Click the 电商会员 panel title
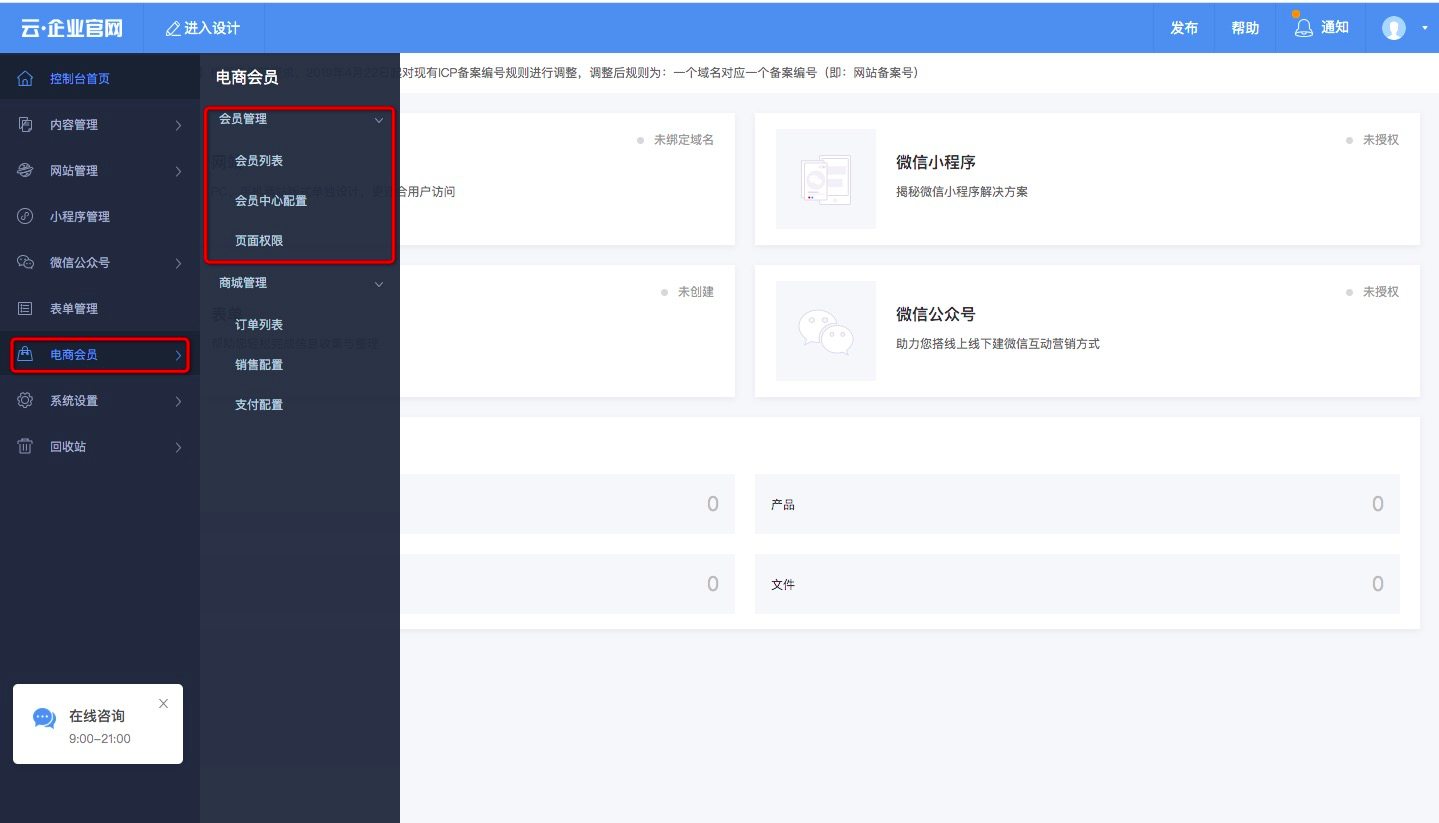This screenshot has height=823, width=1439. coord(247,77)
